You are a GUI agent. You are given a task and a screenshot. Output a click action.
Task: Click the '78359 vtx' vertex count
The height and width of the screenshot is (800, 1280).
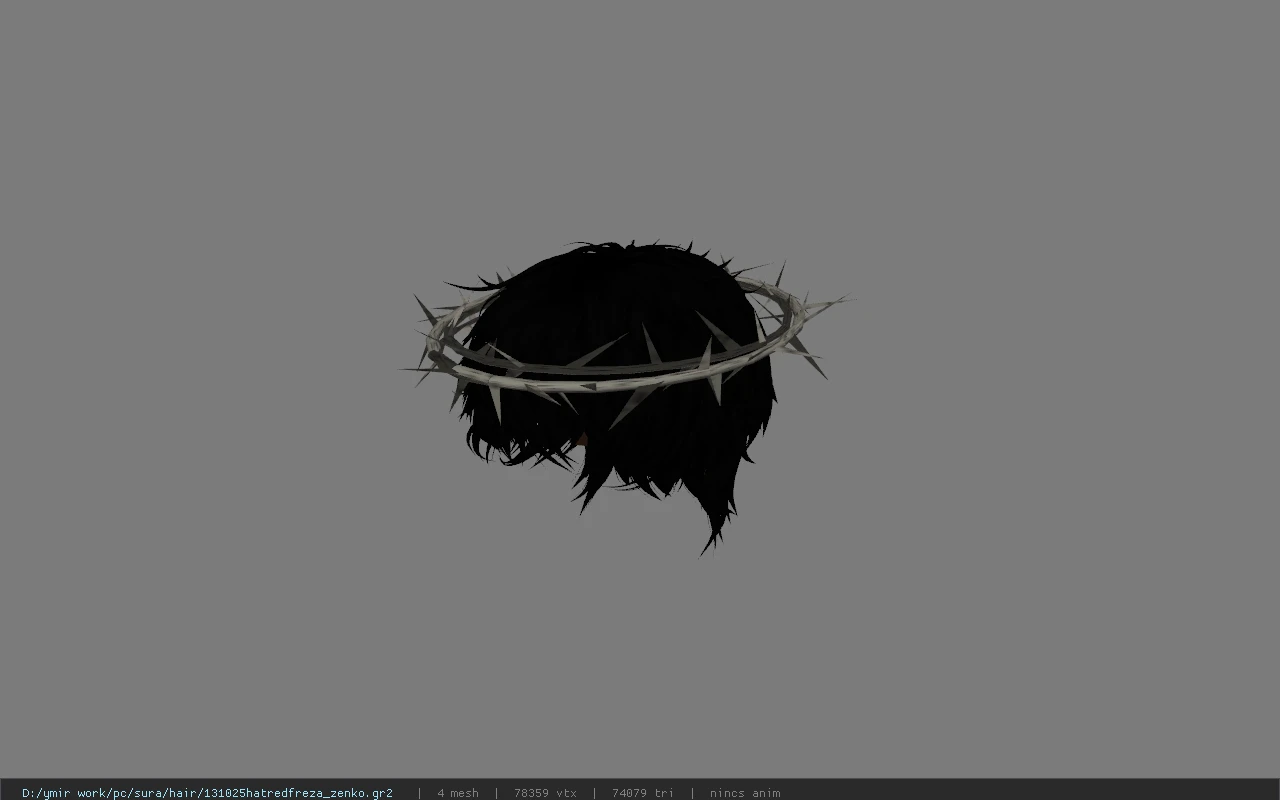pos(545,793)
